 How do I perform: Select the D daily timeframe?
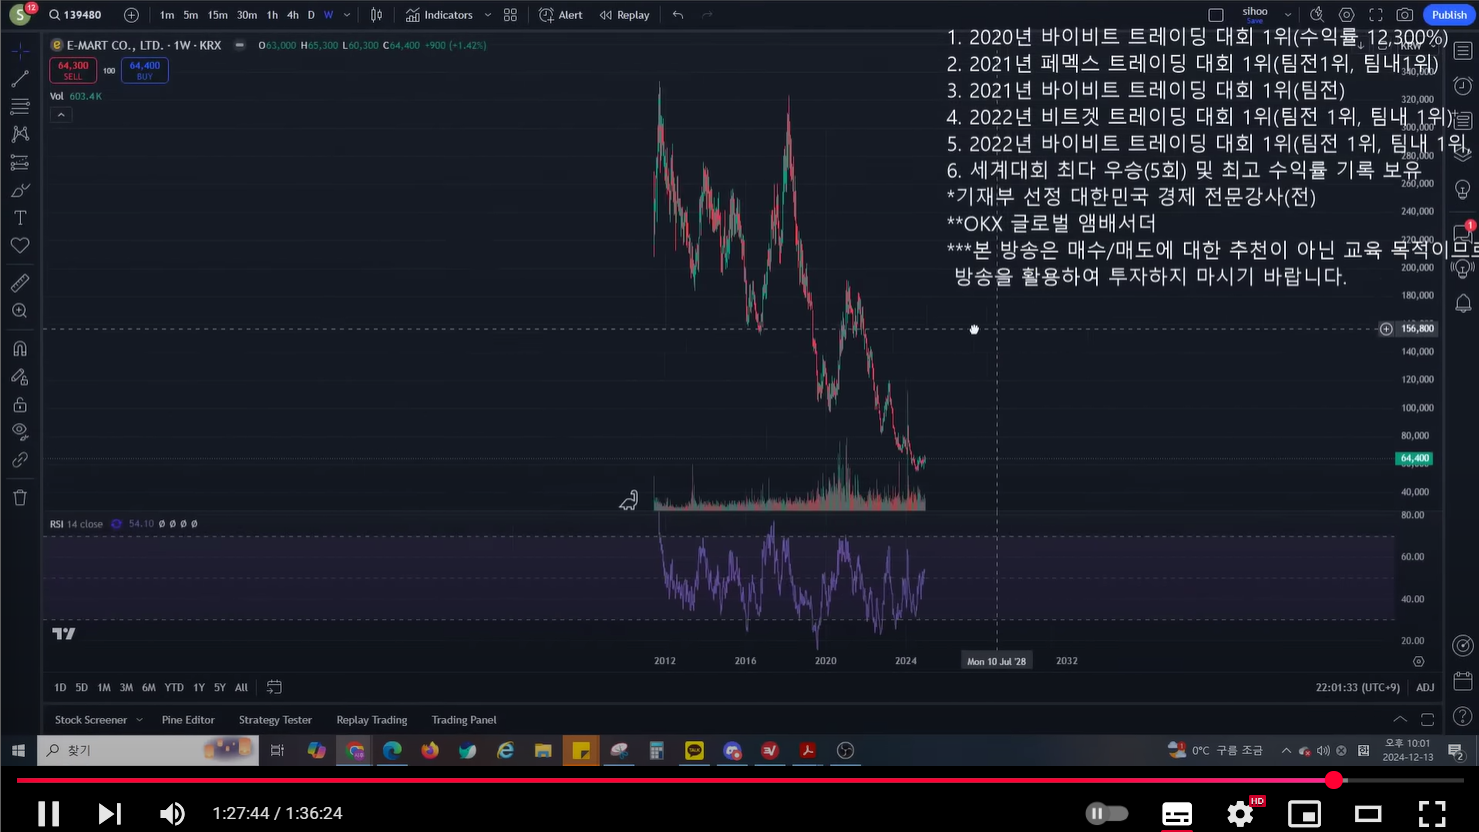311,15
